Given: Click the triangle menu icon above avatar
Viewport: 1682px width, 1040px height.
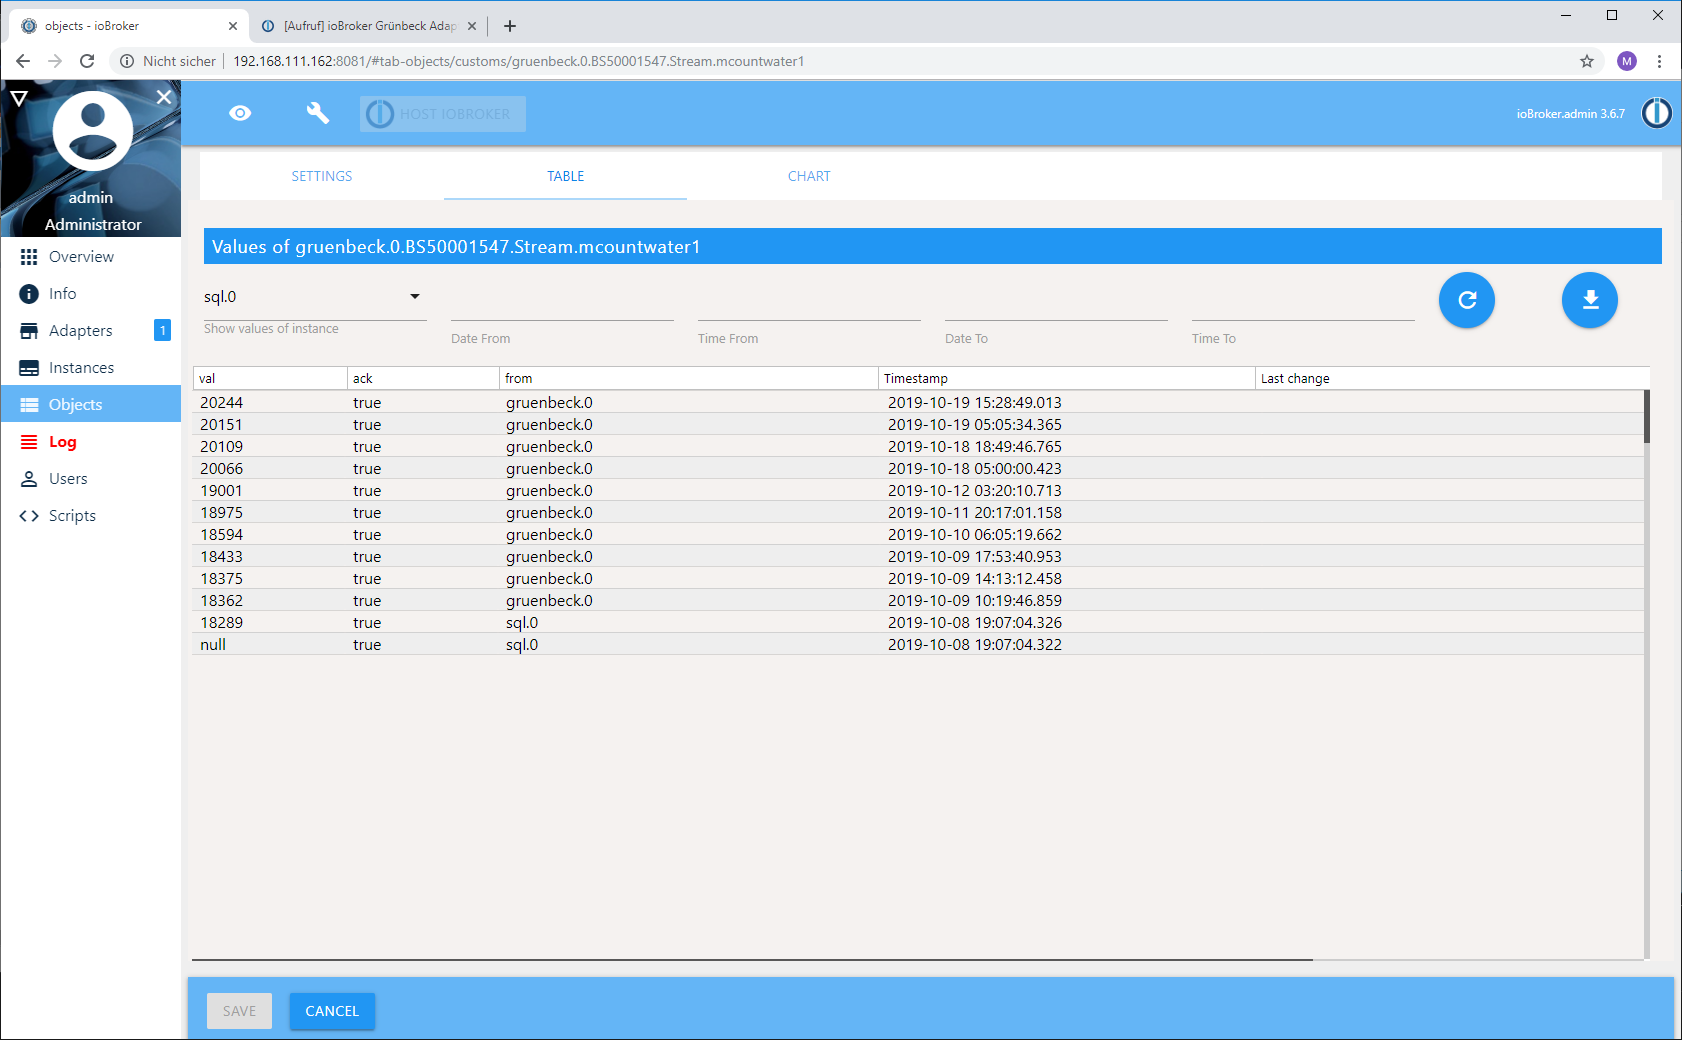Looking at the screenshot, I should pyautogui.click(x=19, y=98).
